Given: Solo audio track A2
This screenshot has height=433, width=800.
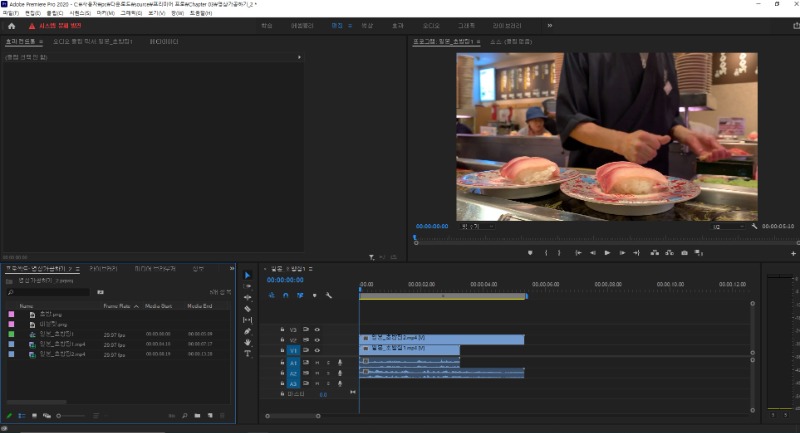Looking at the screenshot, I should coord(328,373).
